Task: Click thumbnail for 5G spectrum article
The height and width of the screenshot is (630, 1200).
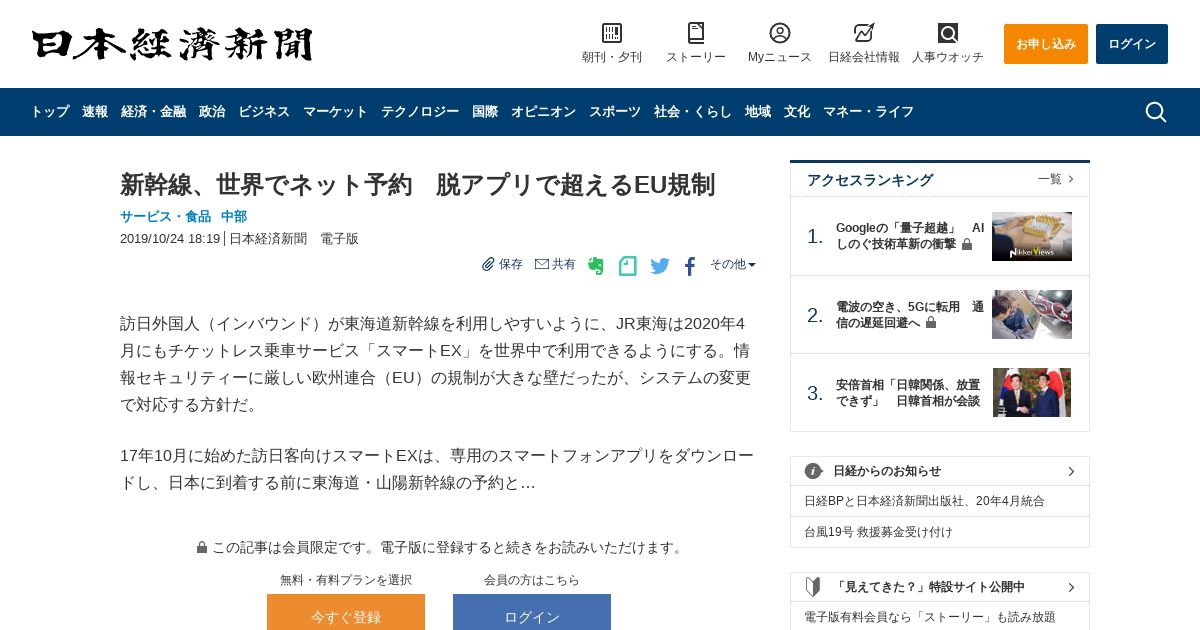Action: [1032, 315]
